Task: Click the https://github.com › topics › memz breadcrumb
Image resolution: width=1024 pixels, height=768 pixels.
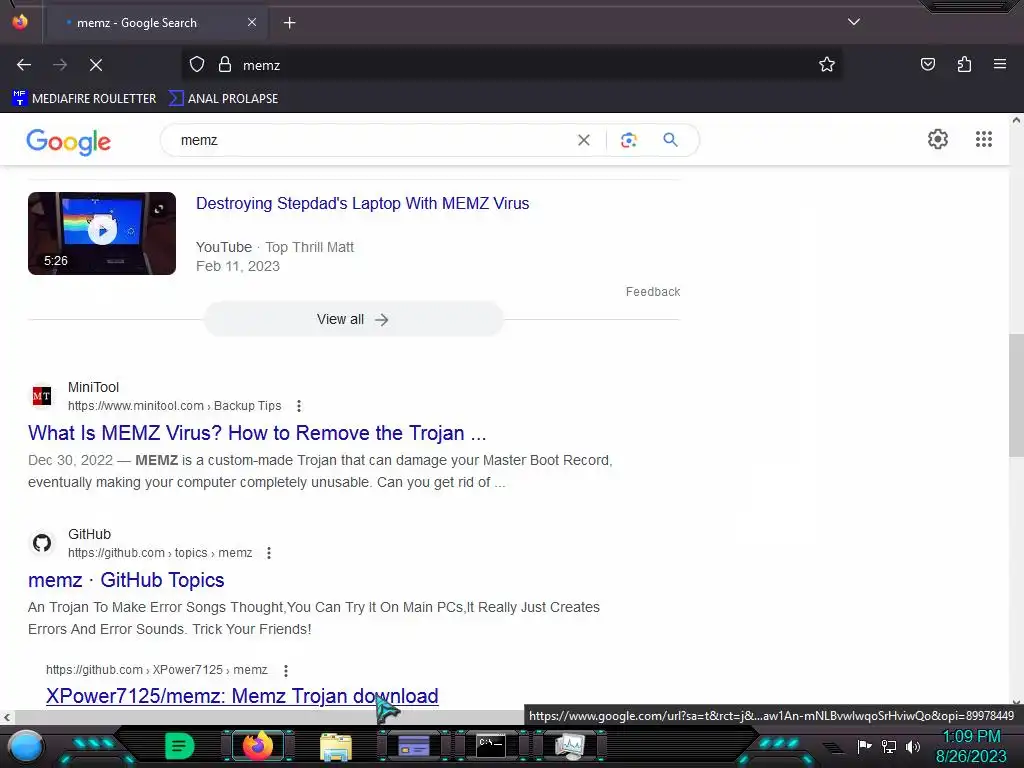Action: coord(160,552)
